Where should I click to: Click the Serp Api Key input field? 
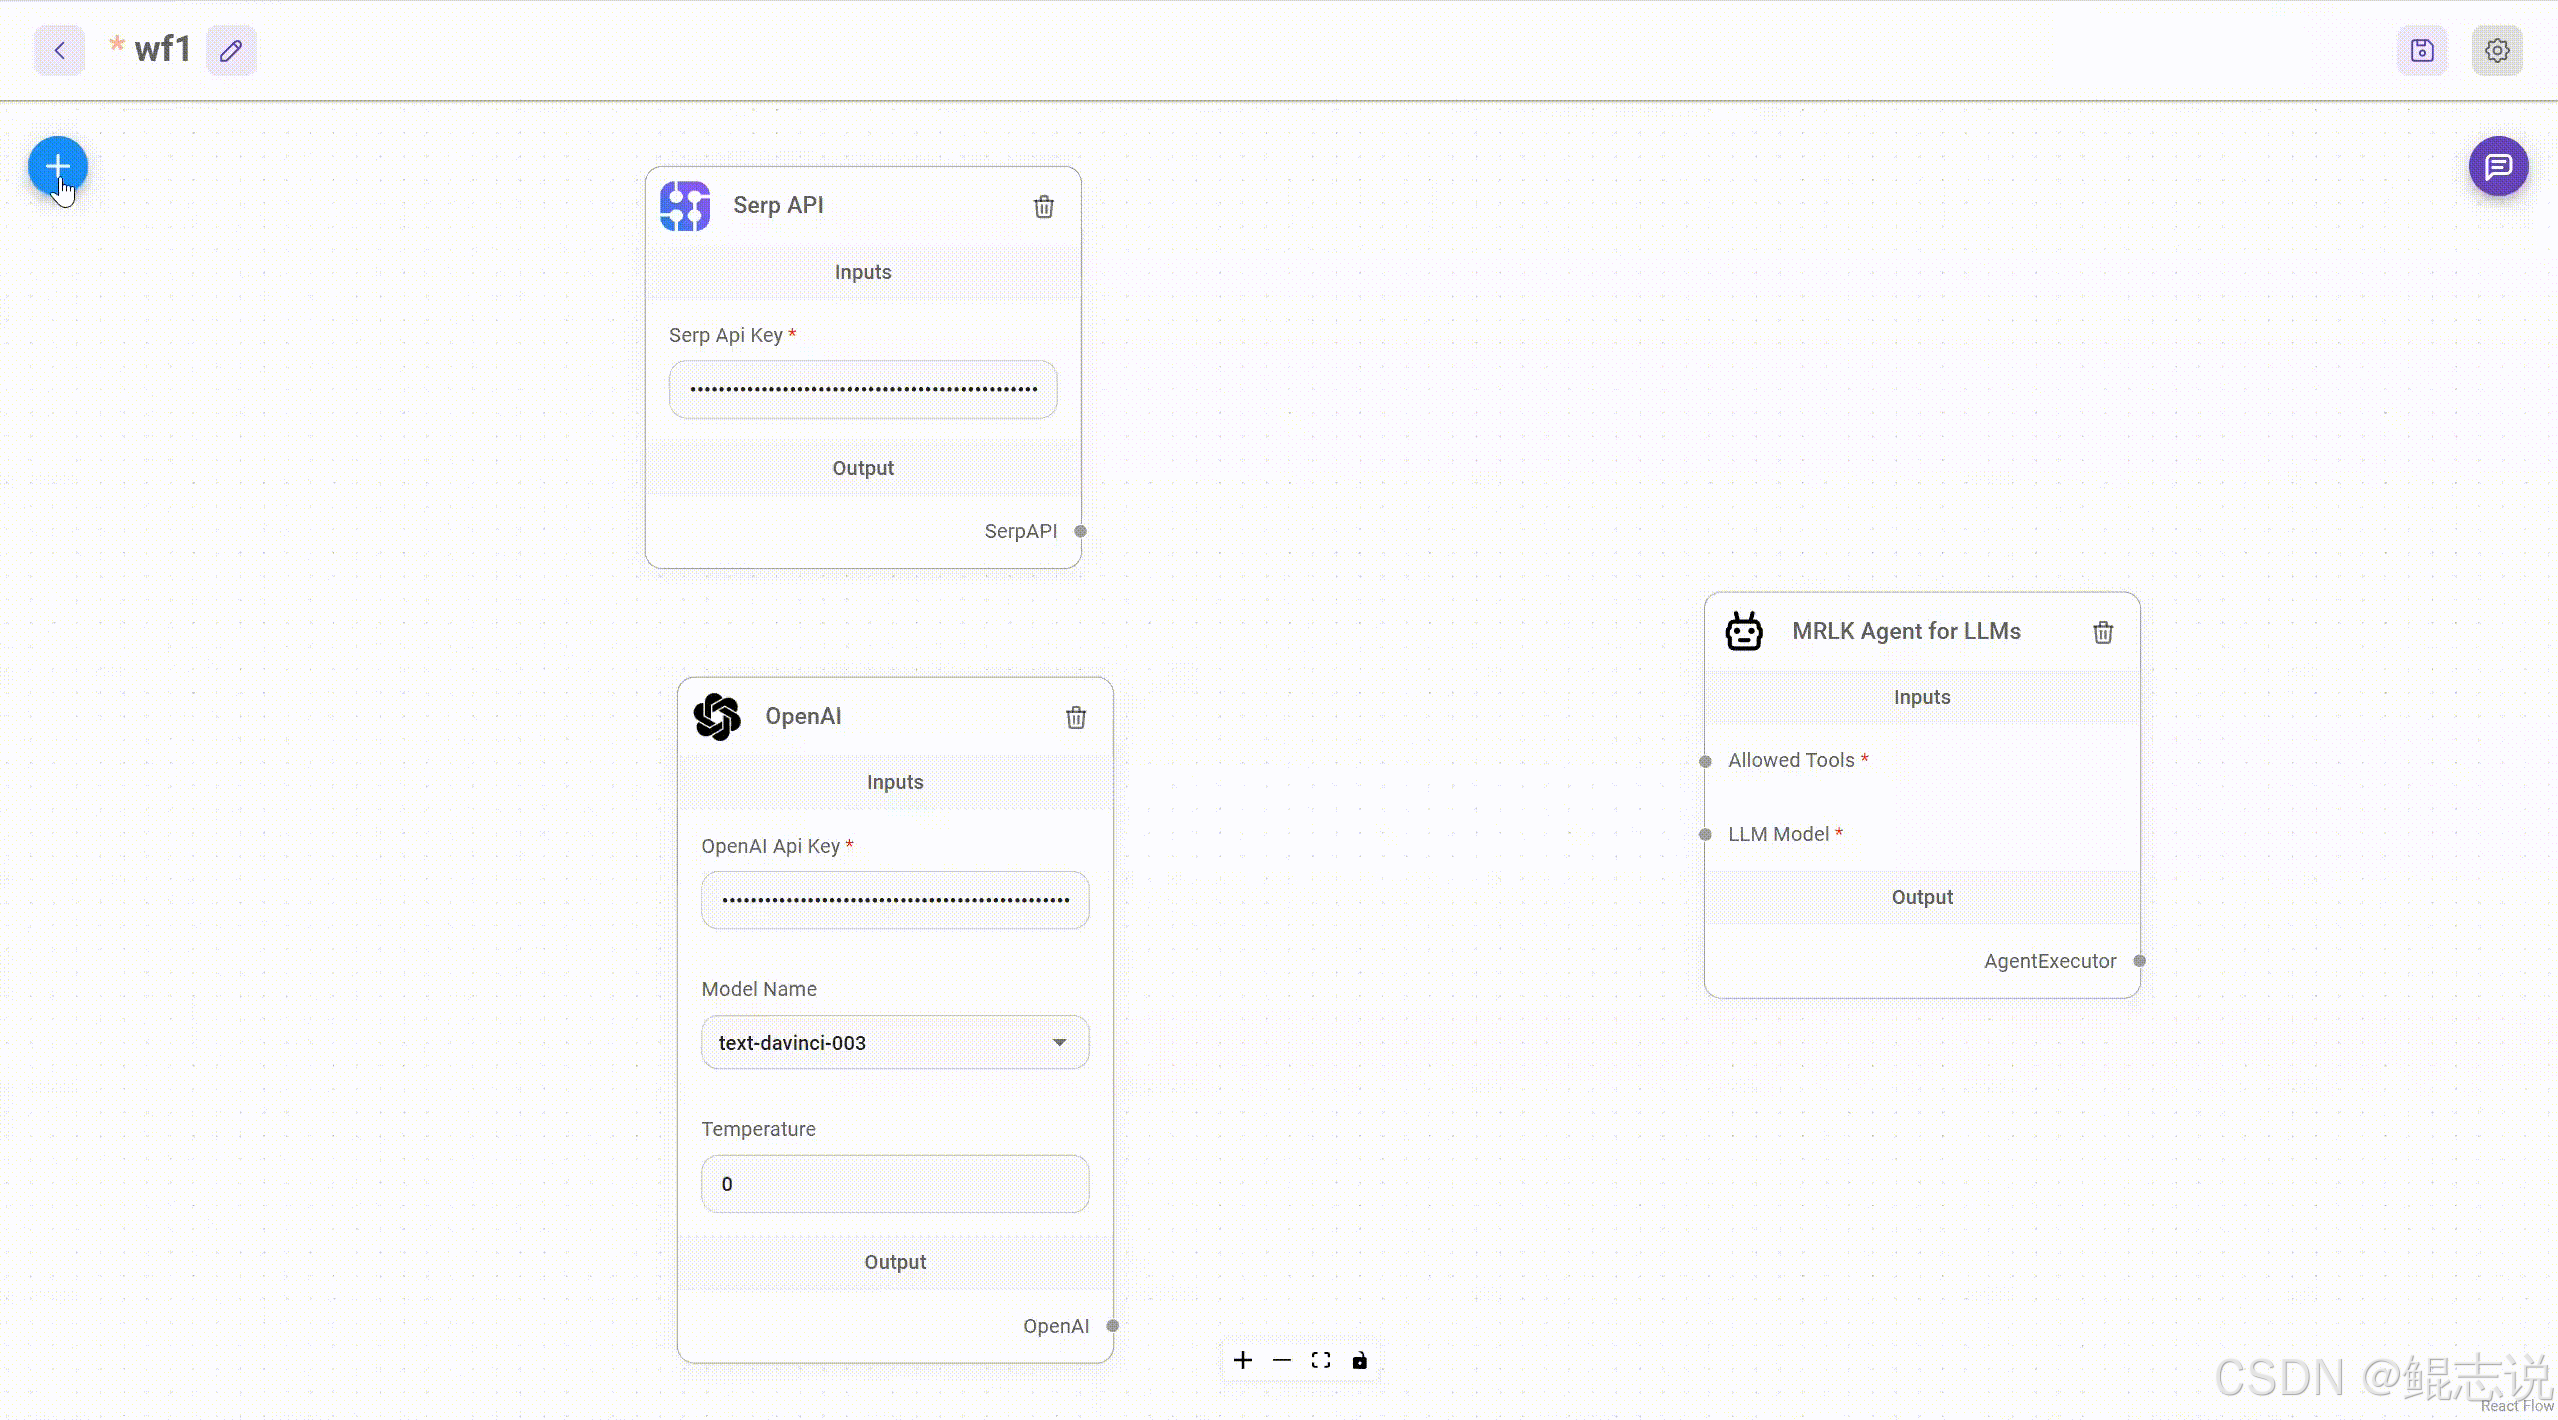coord(862,389)
